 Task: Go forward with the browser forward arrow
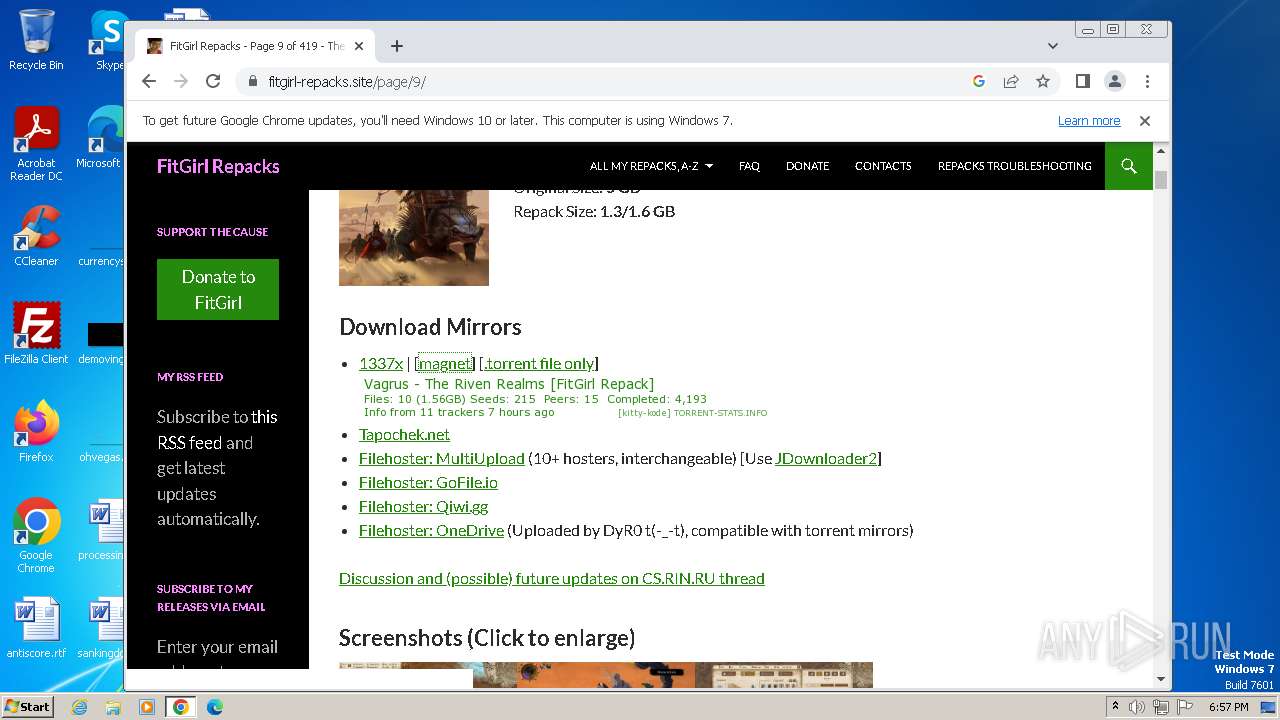[181, 81]
